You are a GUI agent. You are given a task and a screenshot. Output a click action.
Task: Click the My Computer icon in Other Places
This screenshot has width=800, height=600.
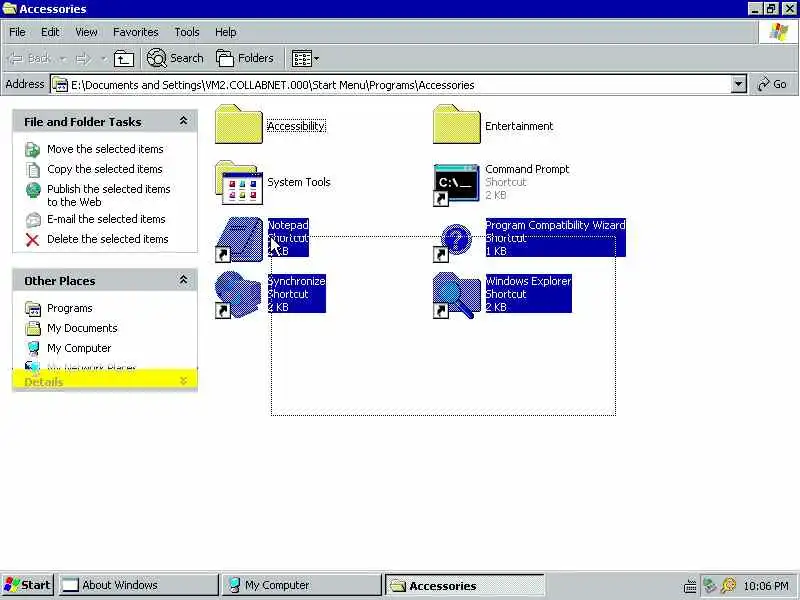pos(33,348)
